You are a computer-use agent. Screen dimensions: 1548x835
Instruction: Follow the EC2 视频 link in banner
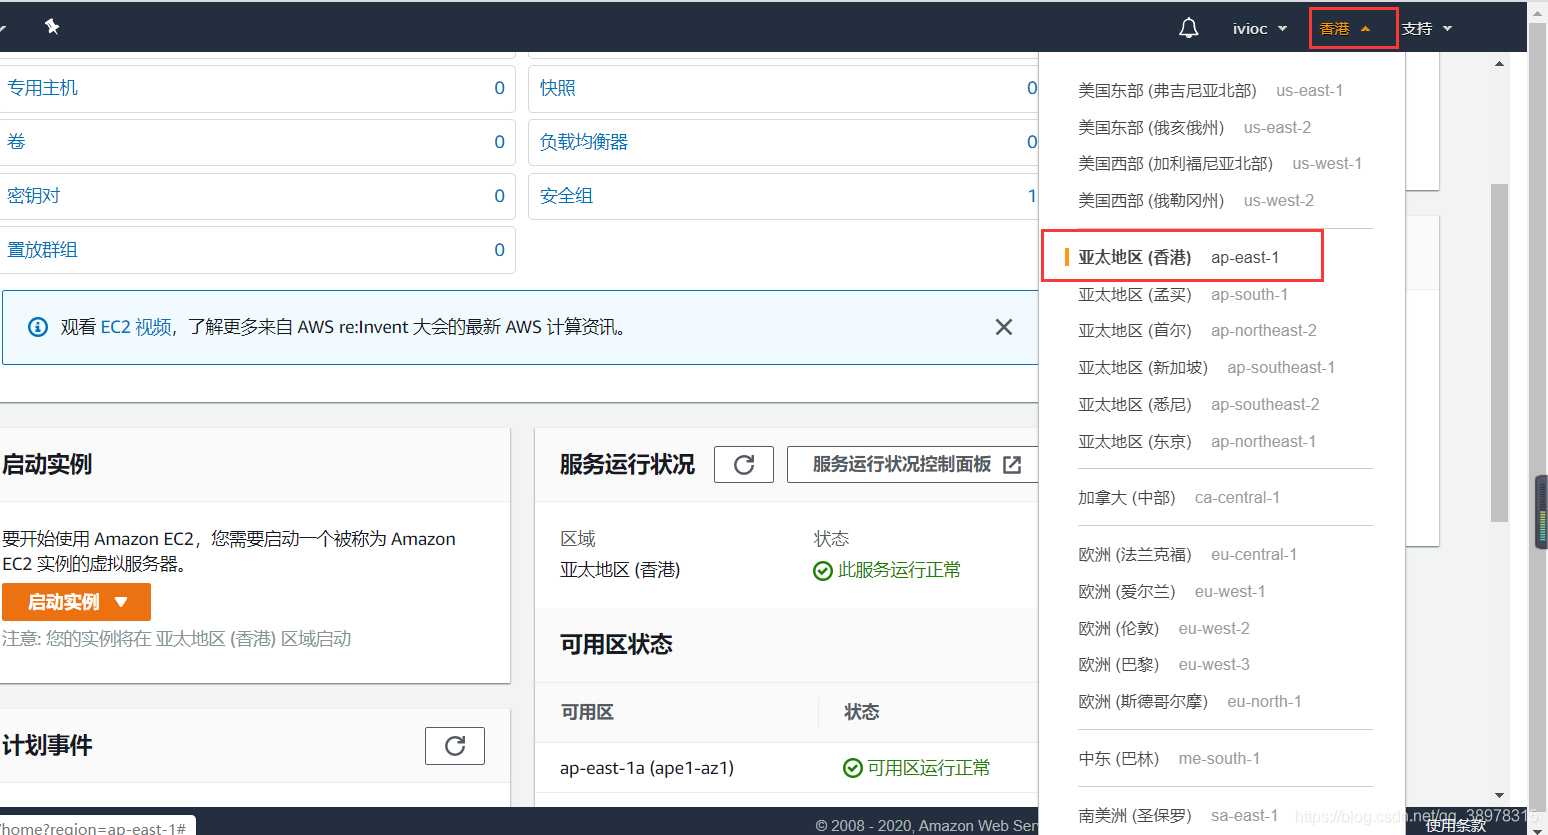coord(136,327)
